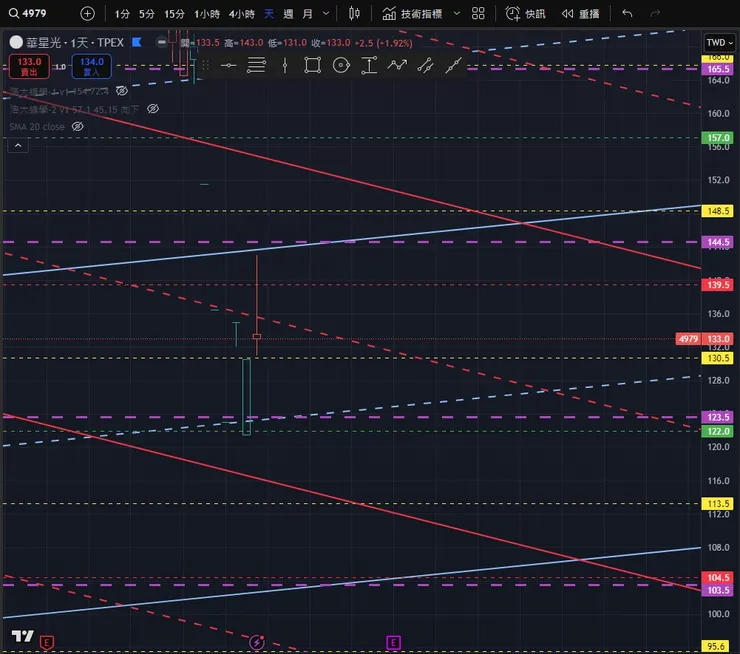Expand the indicators favorites dropdown arrow

click(x=456, y=14)
